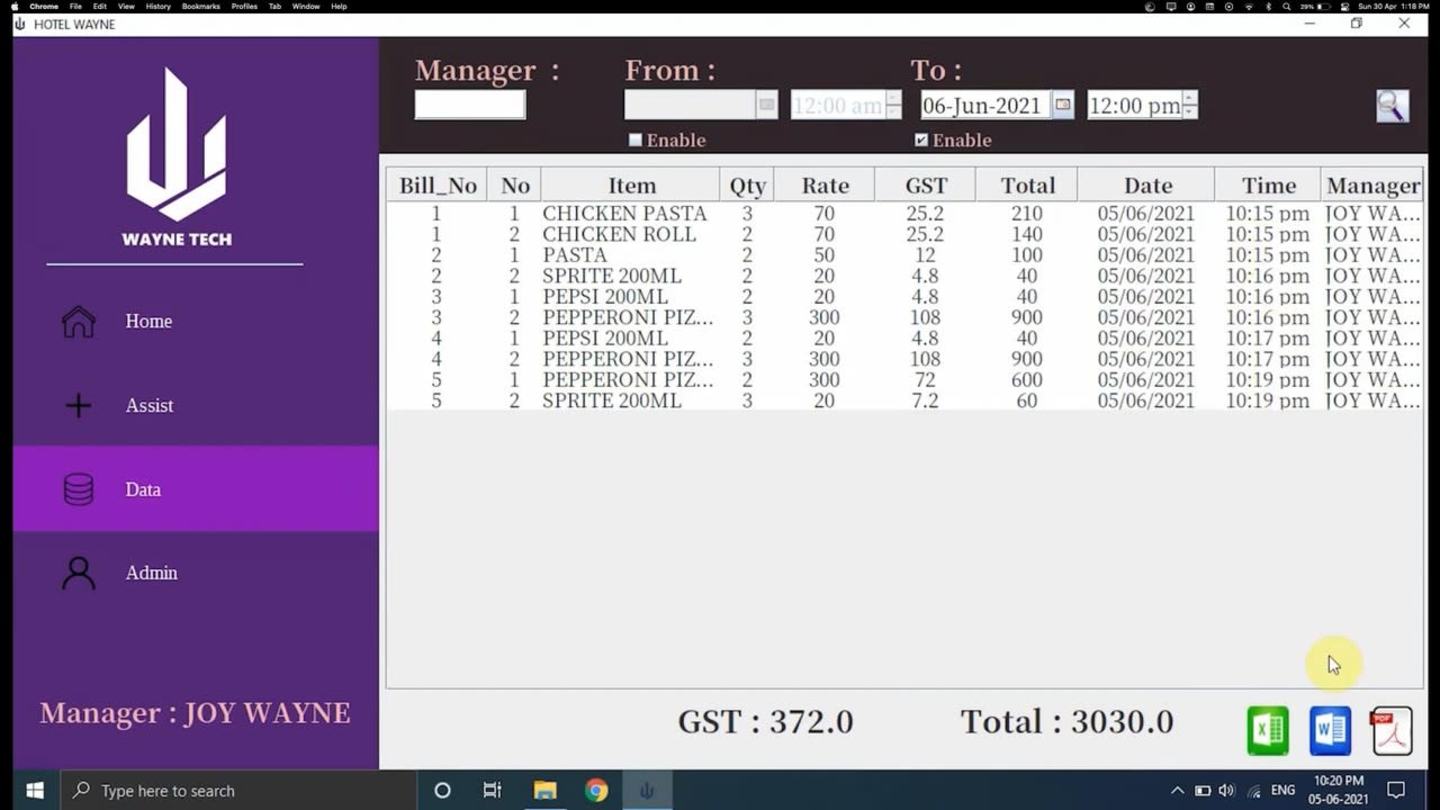Click the volume speaker tray icon
The width and height of the screenshot is (1440, 810).
point(1227,790)
